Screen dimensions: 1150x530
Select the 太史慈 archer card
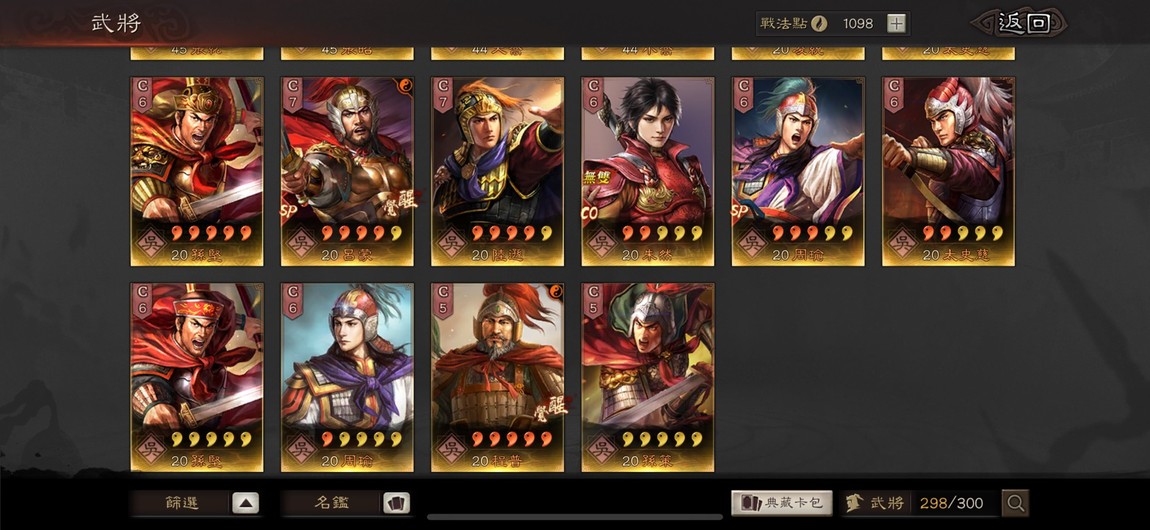(948, 172)
